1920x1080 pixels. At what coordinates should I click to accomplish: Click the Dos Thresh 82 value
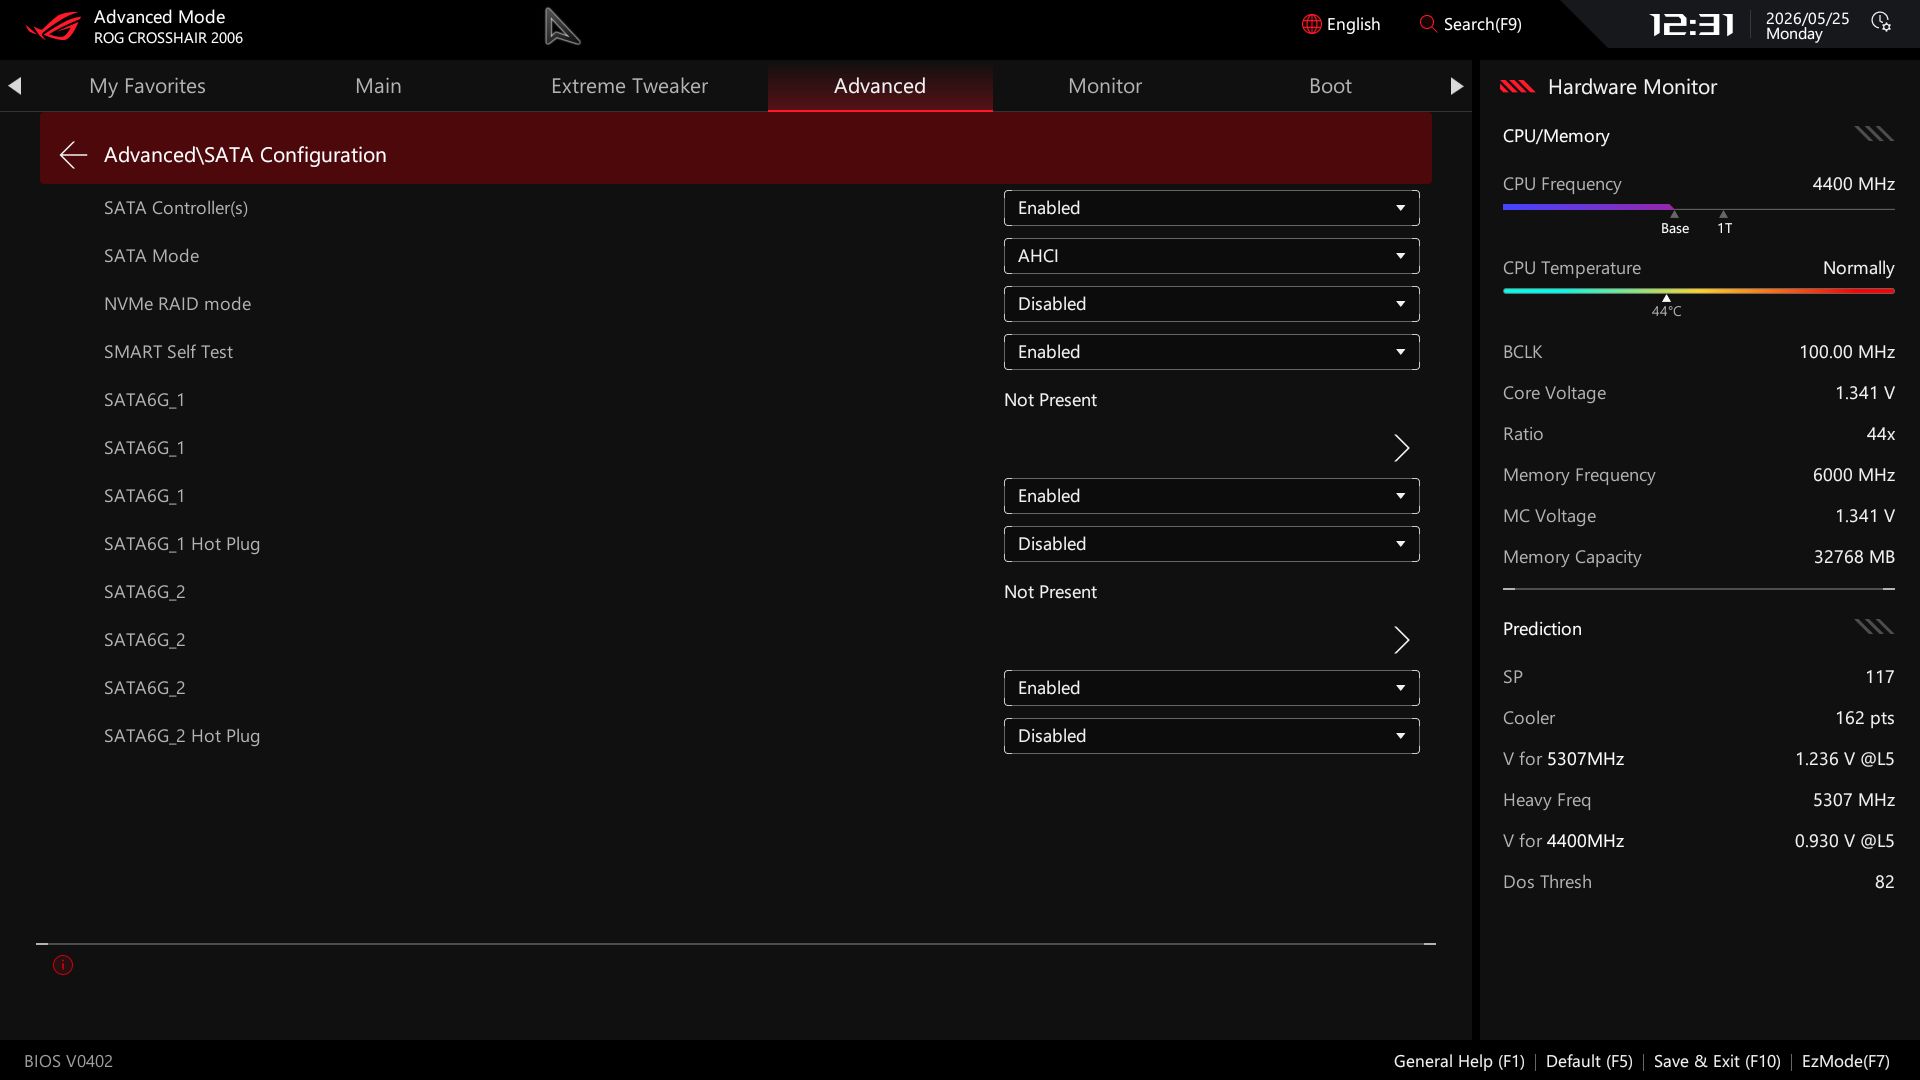pos(1884,882)
